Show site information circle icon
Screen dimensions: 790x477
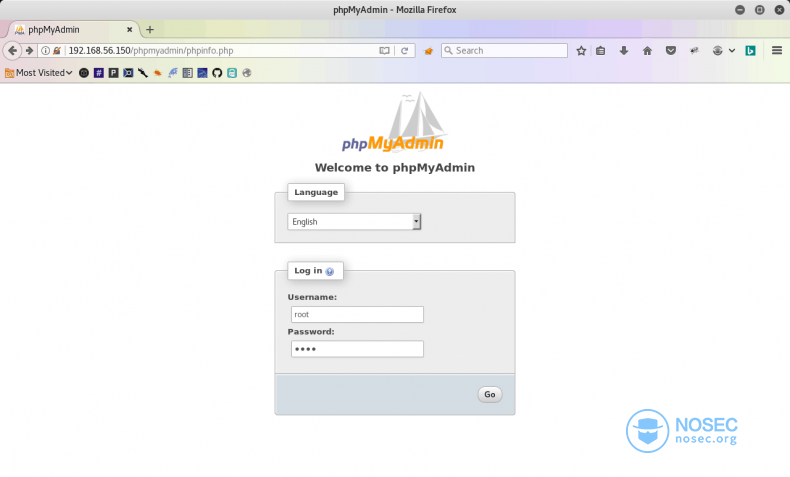[45, 50]
